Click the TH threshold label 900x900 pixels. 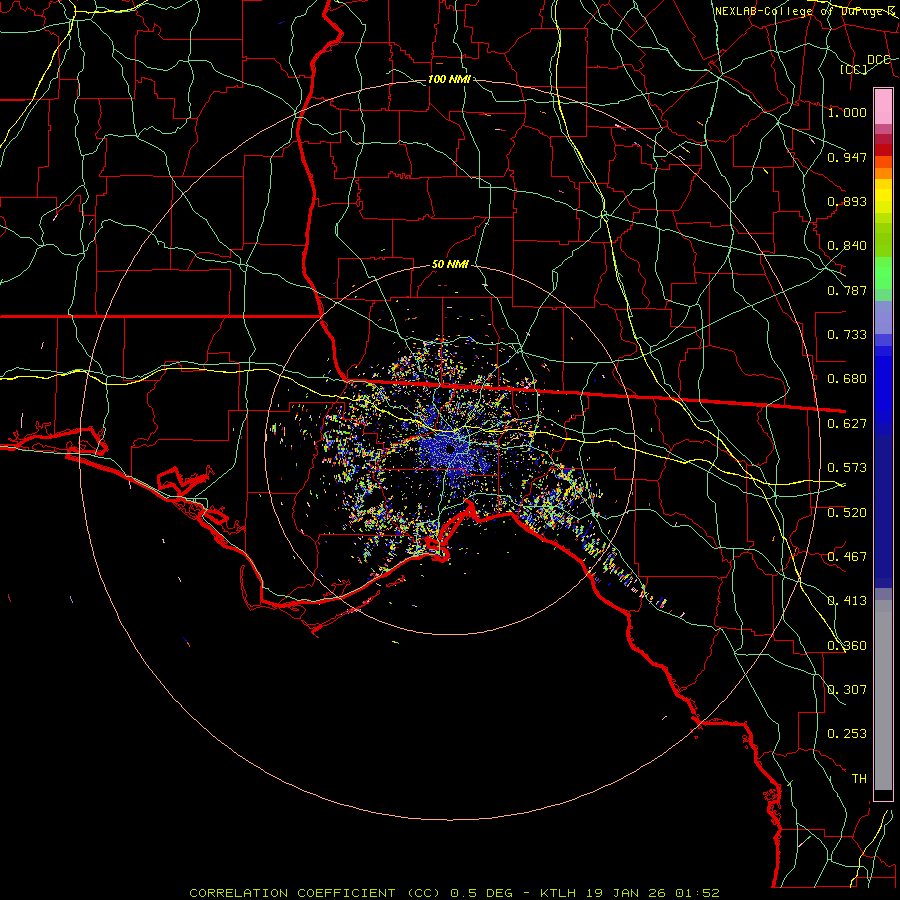click(x=859, y=779)
